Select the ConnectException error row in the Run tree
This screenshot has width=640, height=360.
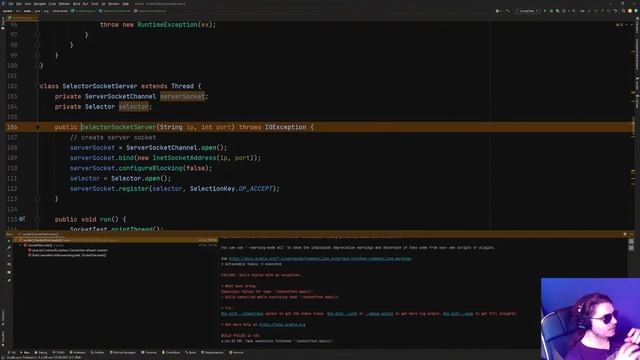click(x=68, y=250)
